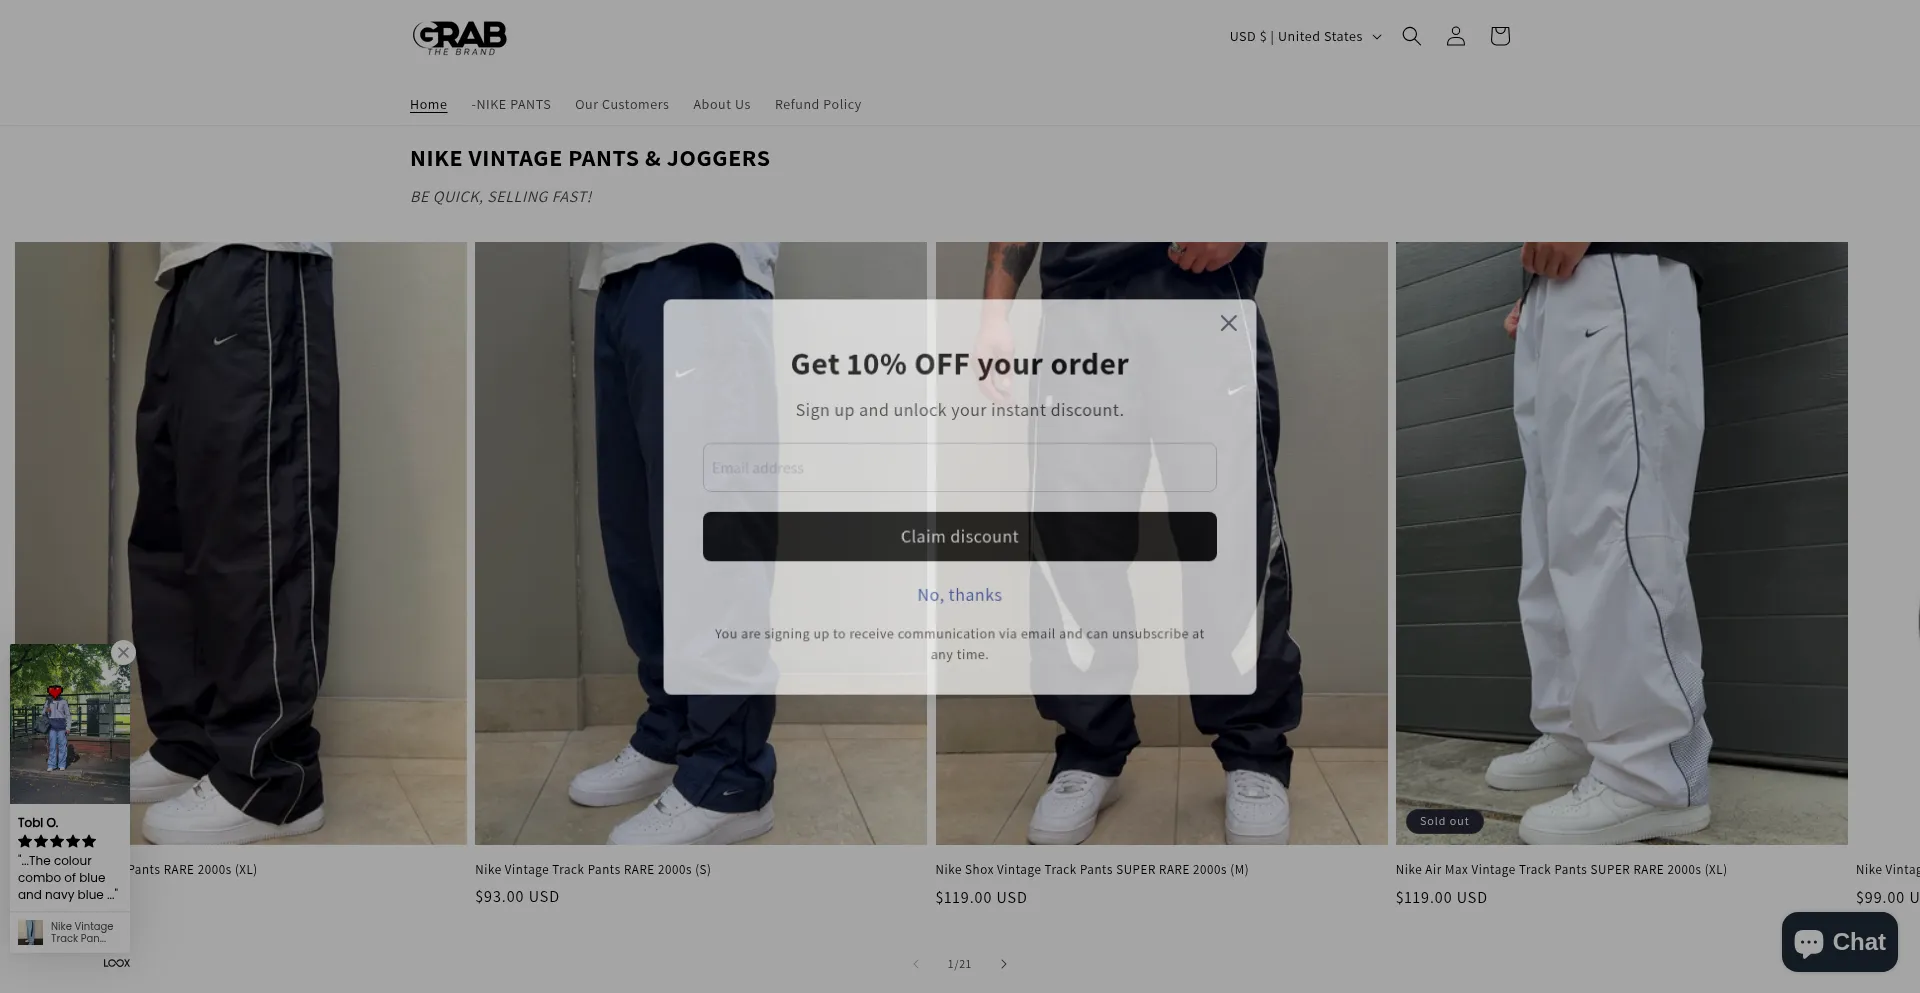Open the shopping cart icon
The width and height of the screenshot is (1920, 993).
tap(1499, 36)
